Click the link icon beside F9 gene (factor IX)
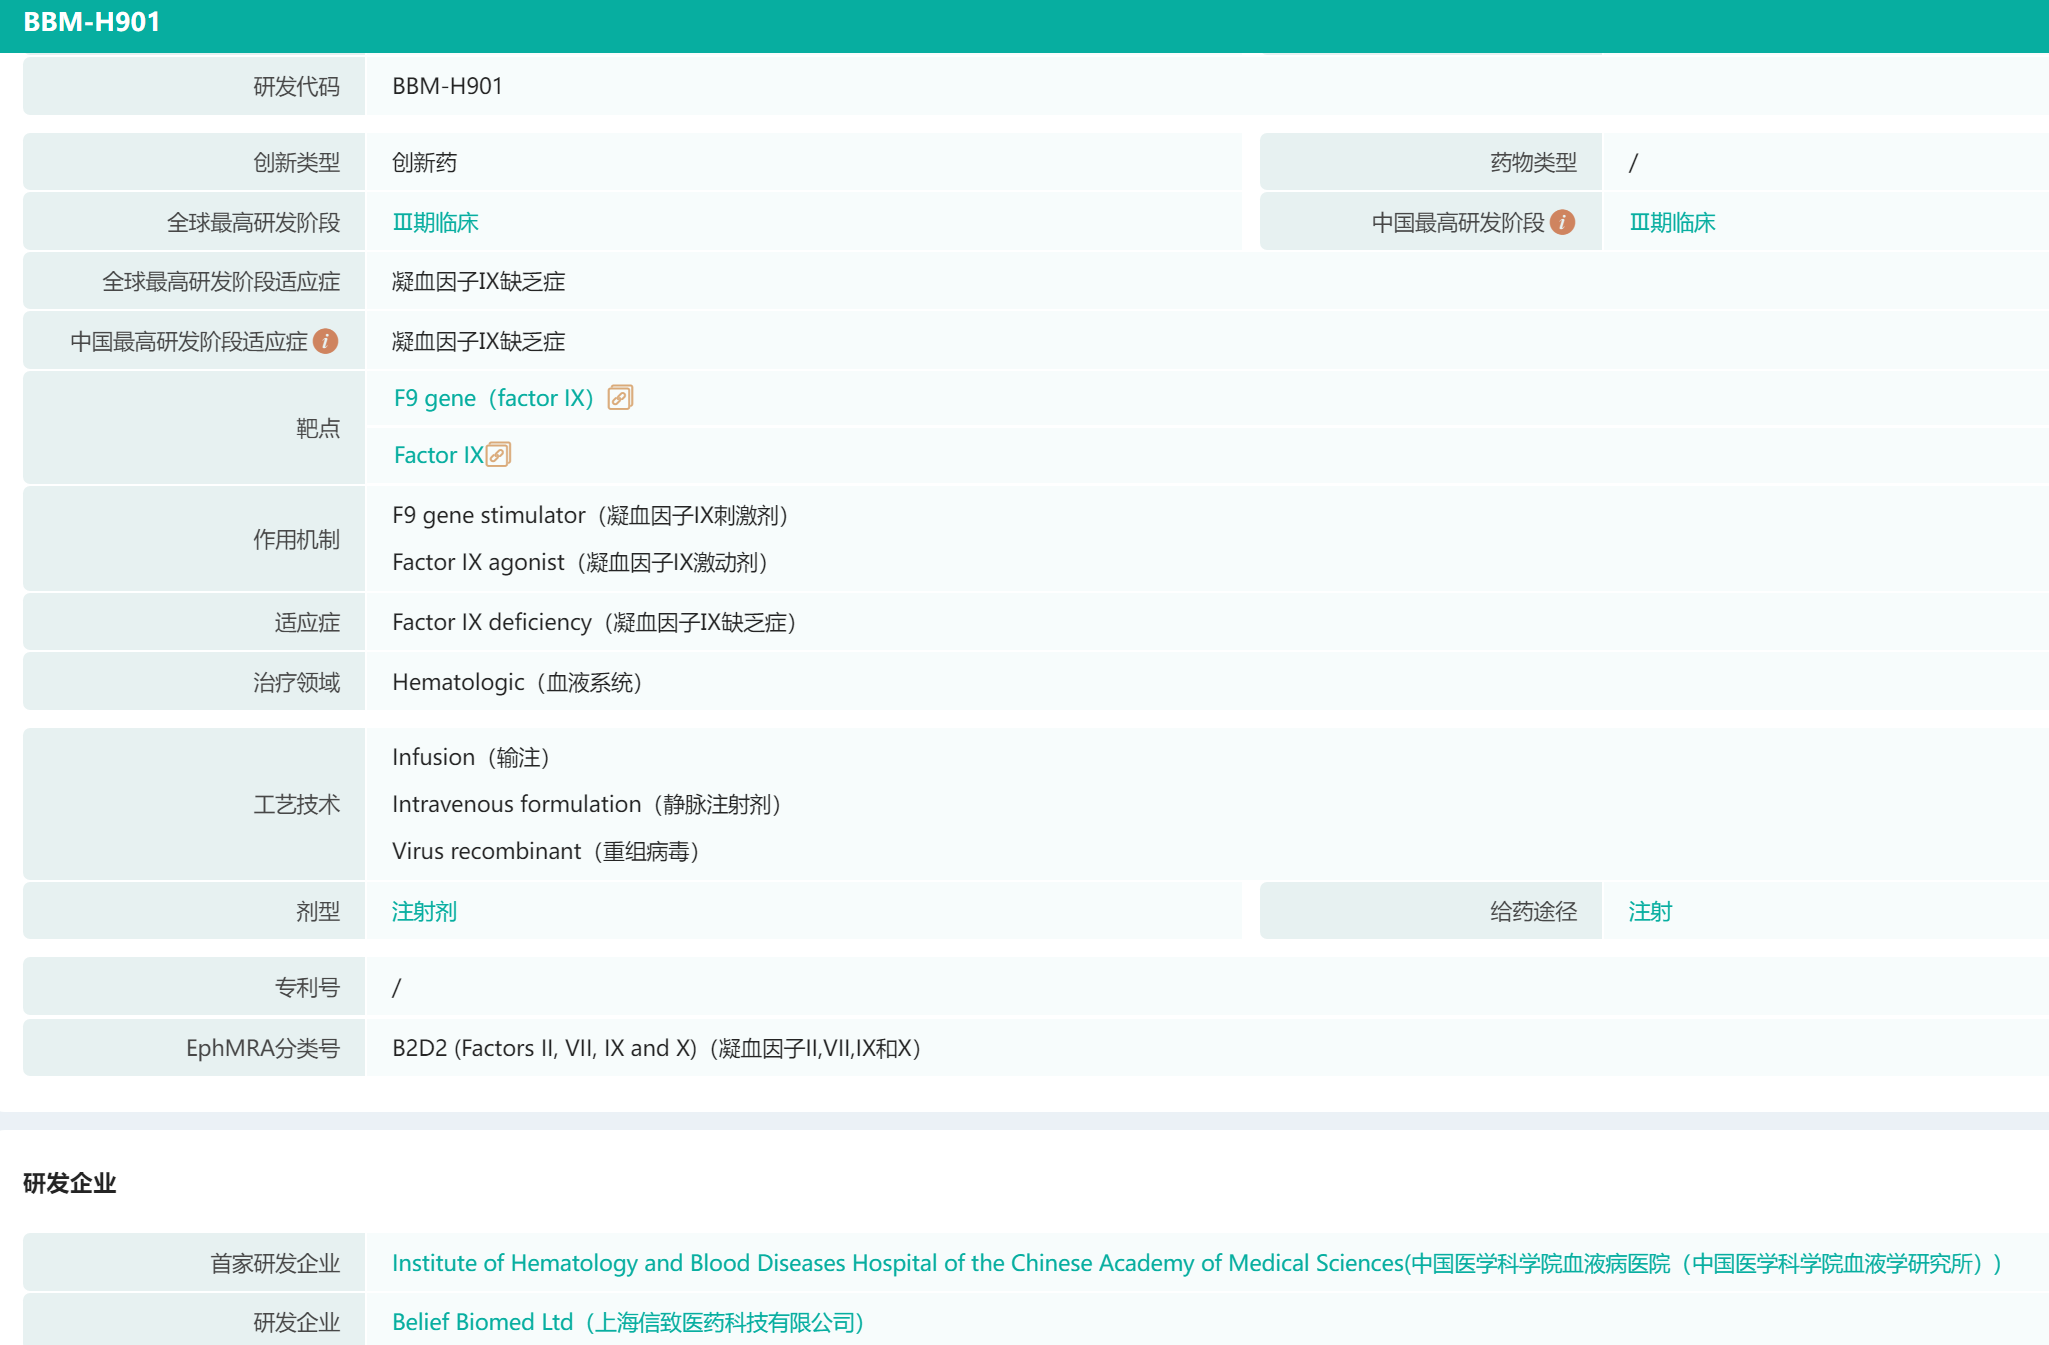 tap(620, 398)
